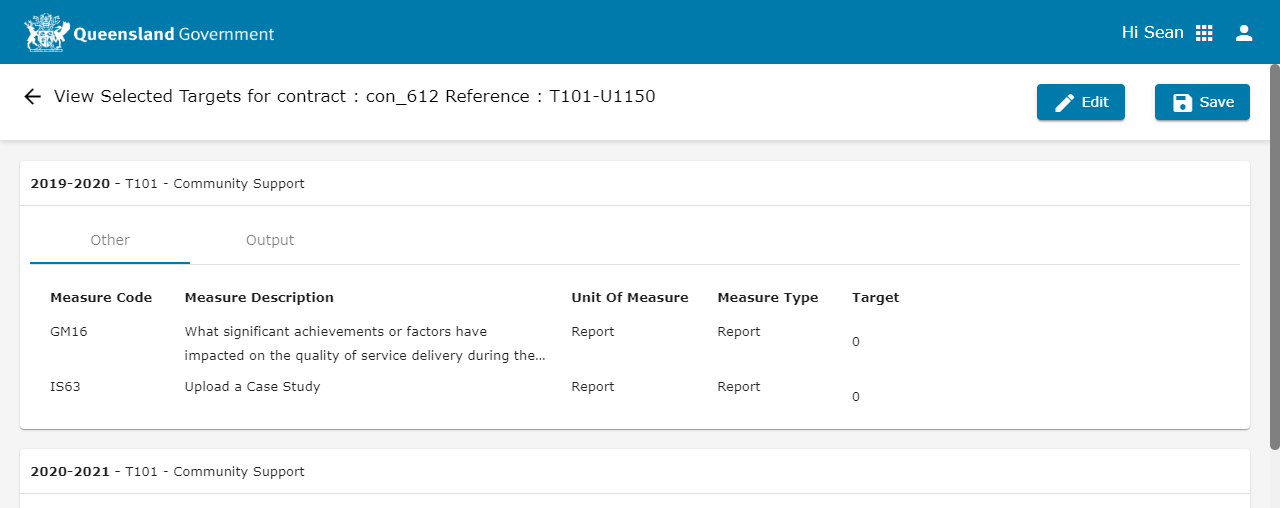
Task: Switch to the Output tab
Action: [x=270, y=240]
